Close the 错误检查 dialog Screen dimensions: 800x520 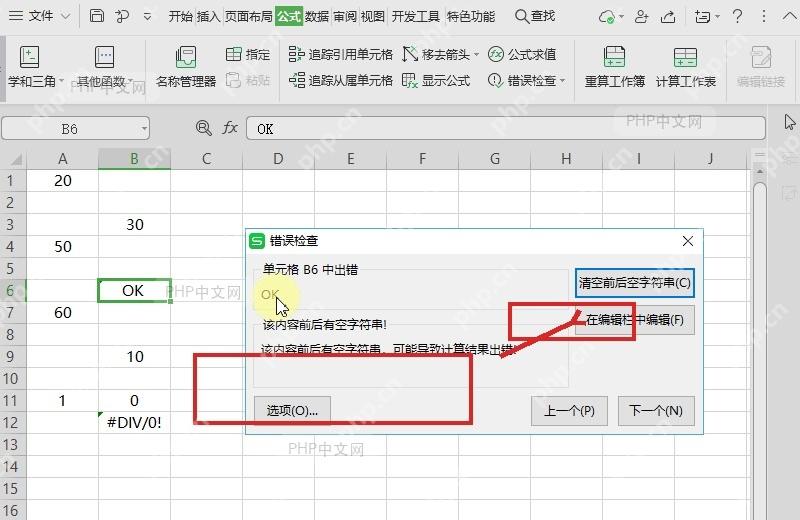(688, 241)
